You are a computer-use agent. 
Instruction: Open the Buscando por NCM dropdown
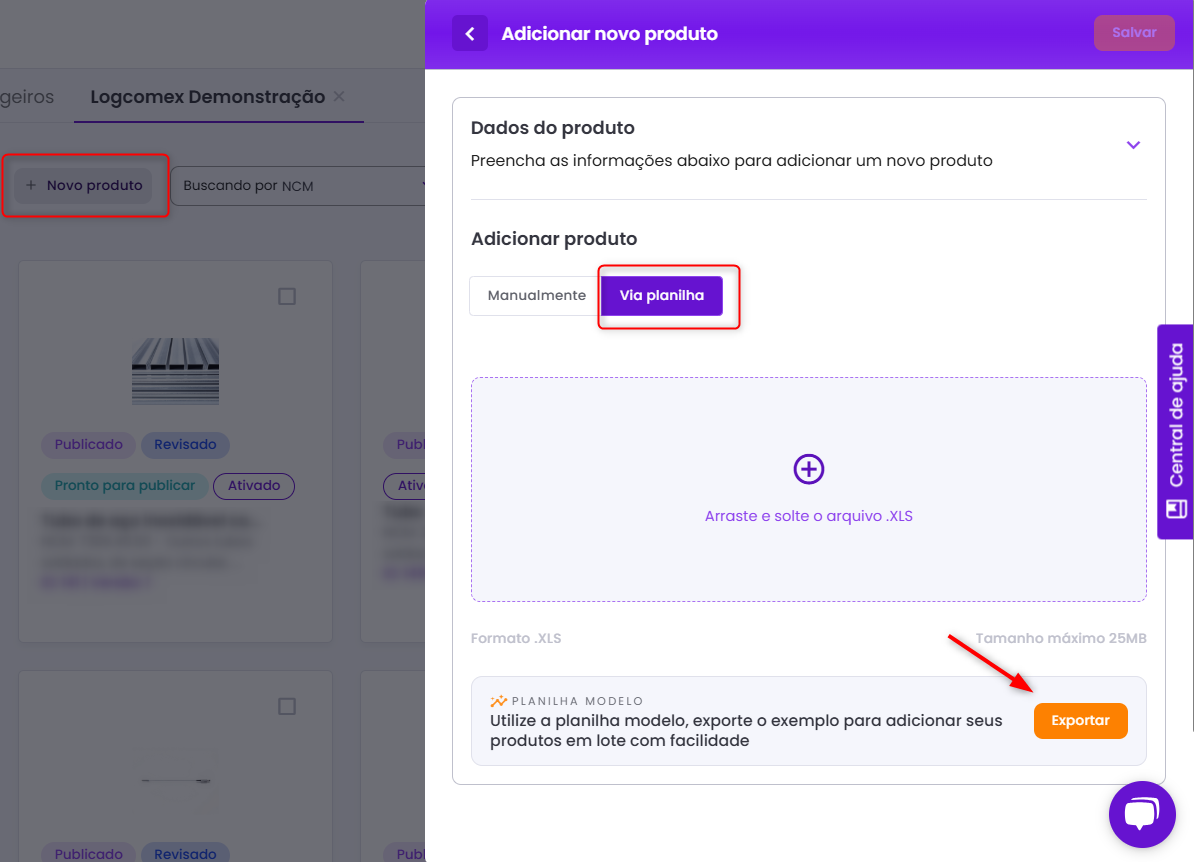[x=300, y=186]
